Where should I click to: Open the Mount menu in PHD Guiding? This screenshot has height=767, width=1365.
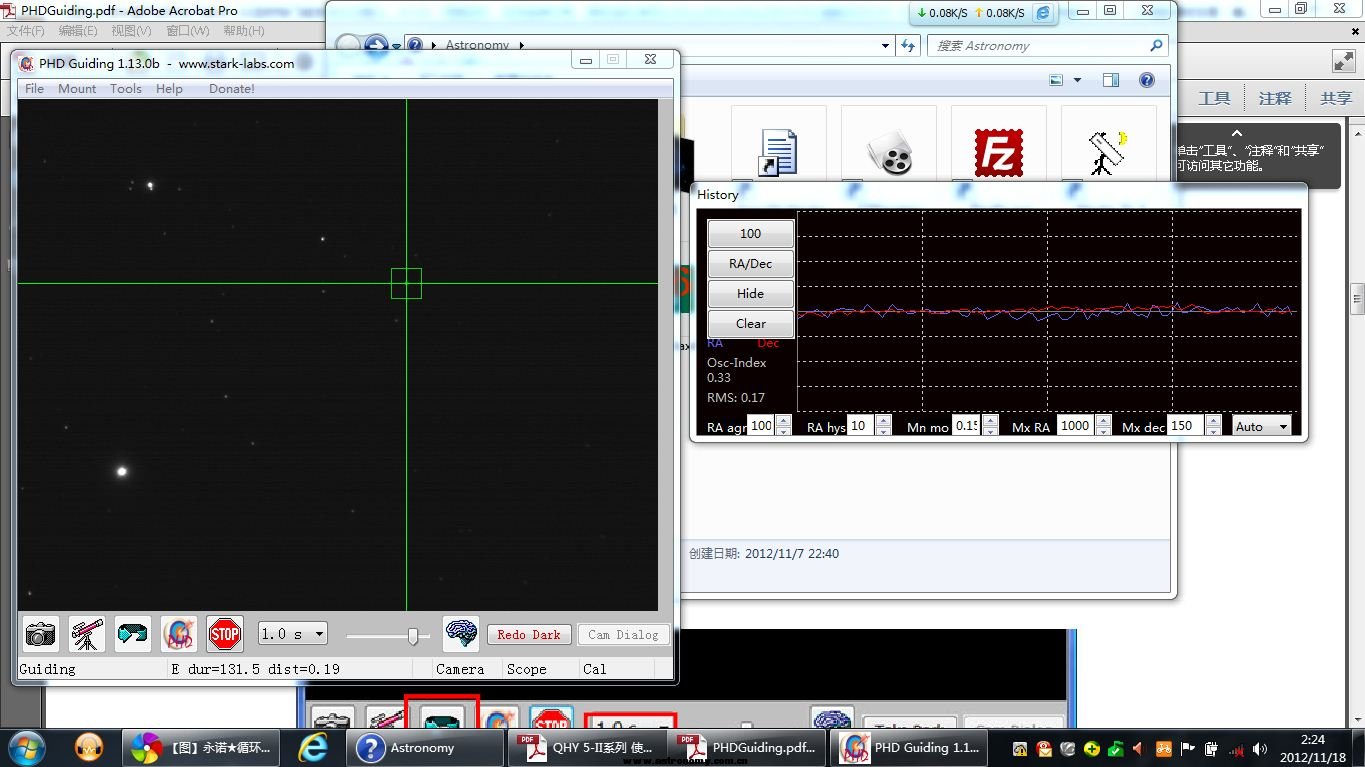77,88
